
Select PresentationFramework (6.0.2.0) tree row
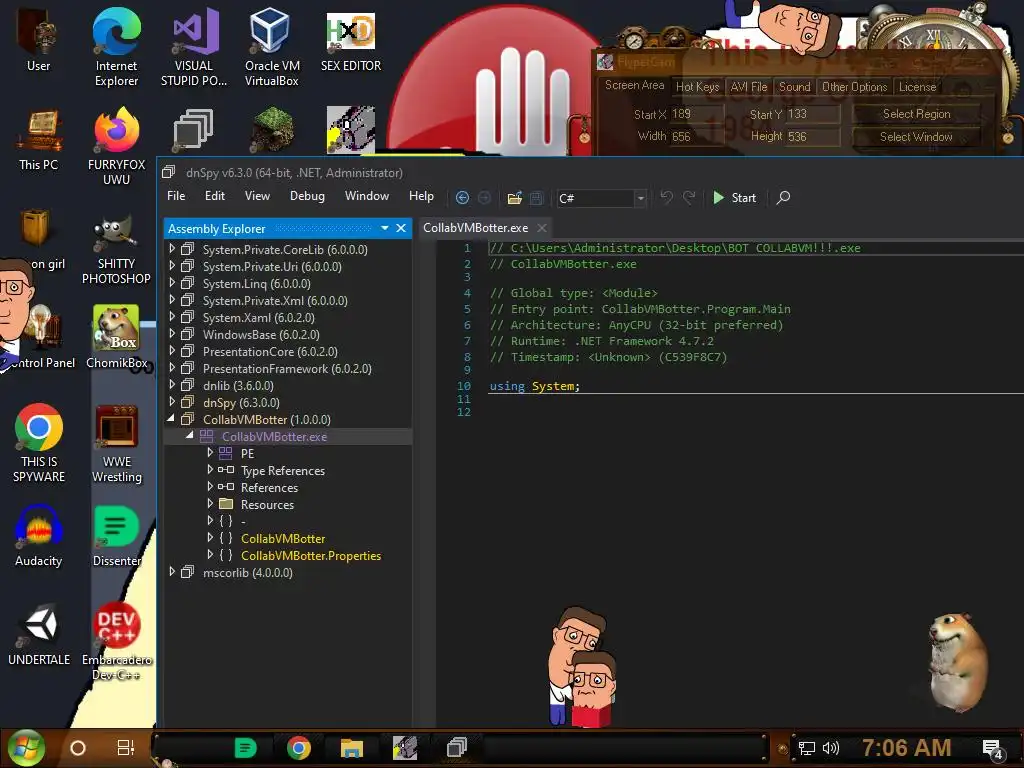[287, 369]
